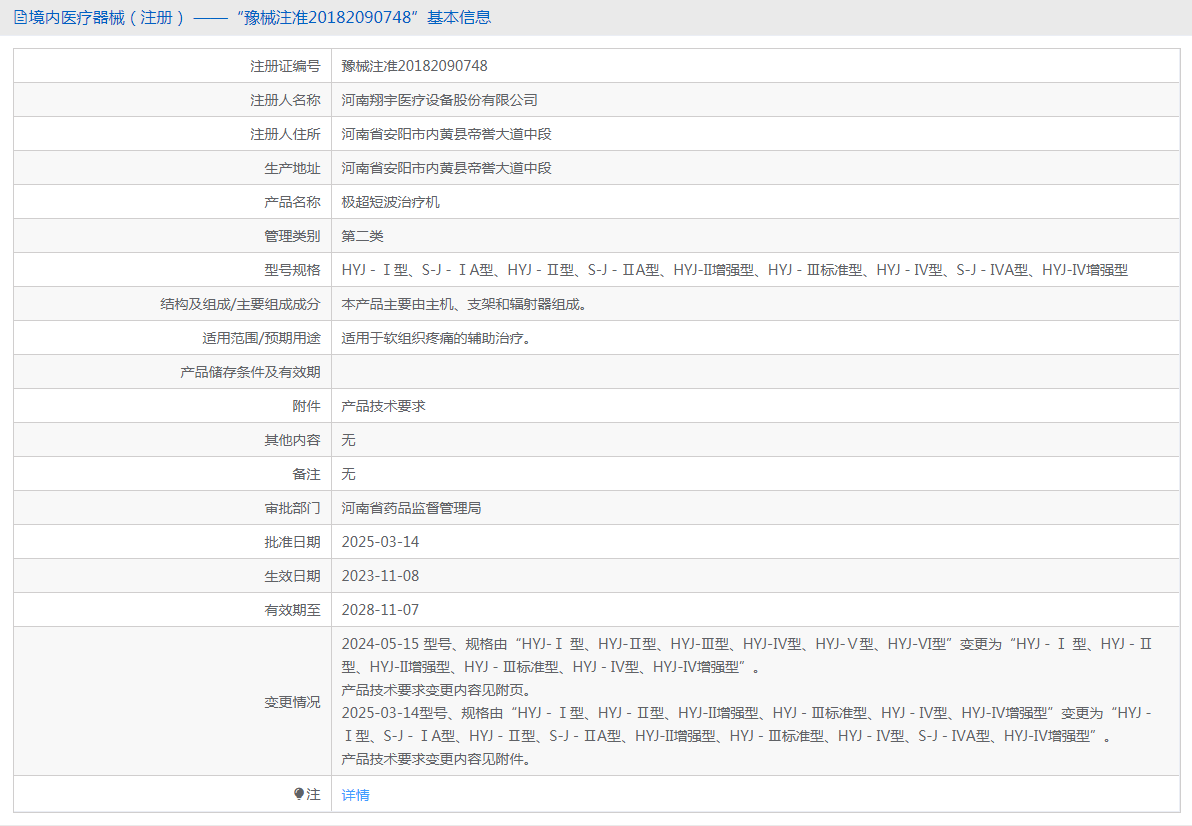1192x826 pixels.
Task: Select registration number 豫械注准20182090748 value
Action: coord(414,66)
